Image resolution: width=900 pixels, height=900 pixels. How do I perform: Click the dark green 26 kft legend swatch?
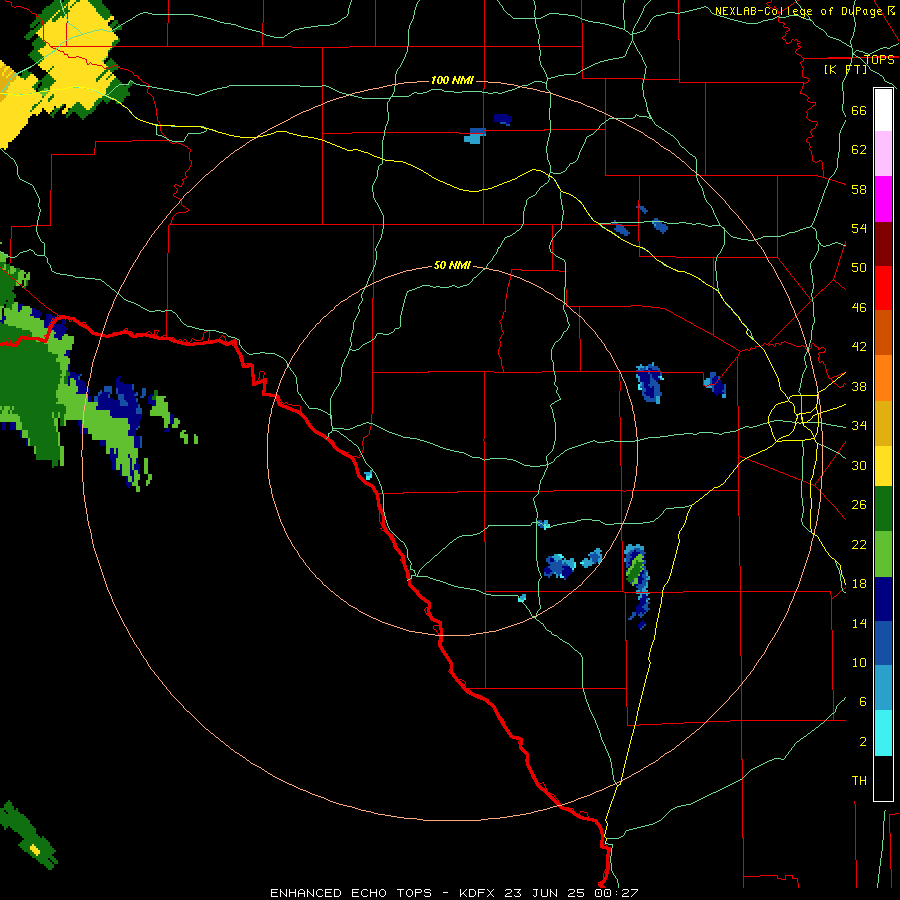(x=883, y=509)
